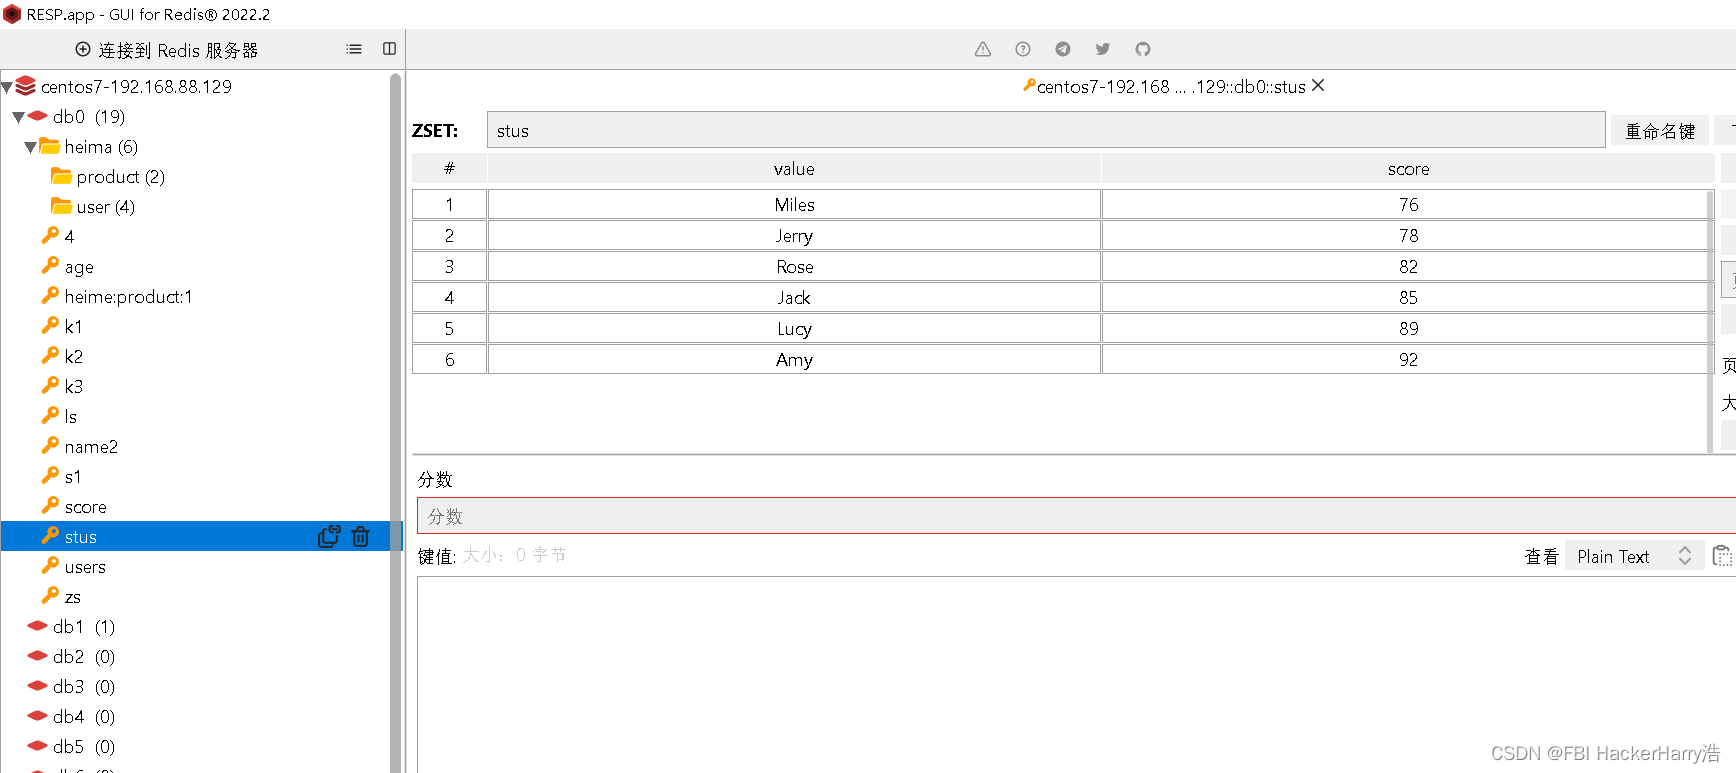Image resolution: width=1736 pixels, height=773 pixels.
Task: Select the key named 4
Action: tap(69, 236)
